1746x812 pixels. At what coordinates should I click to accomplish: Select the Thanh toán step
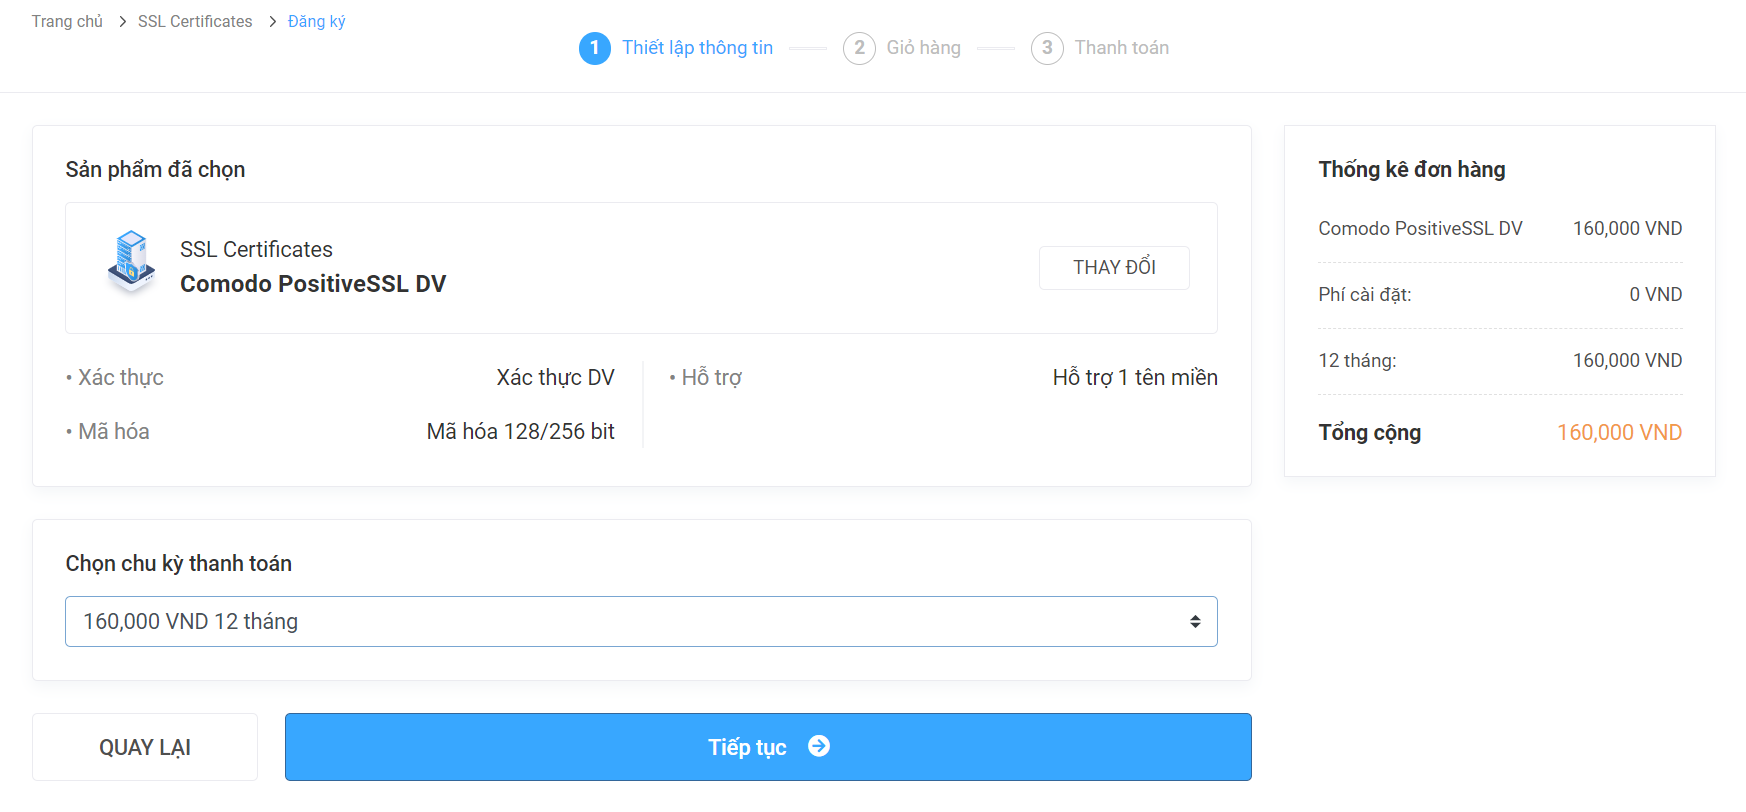coord(1121,48)
